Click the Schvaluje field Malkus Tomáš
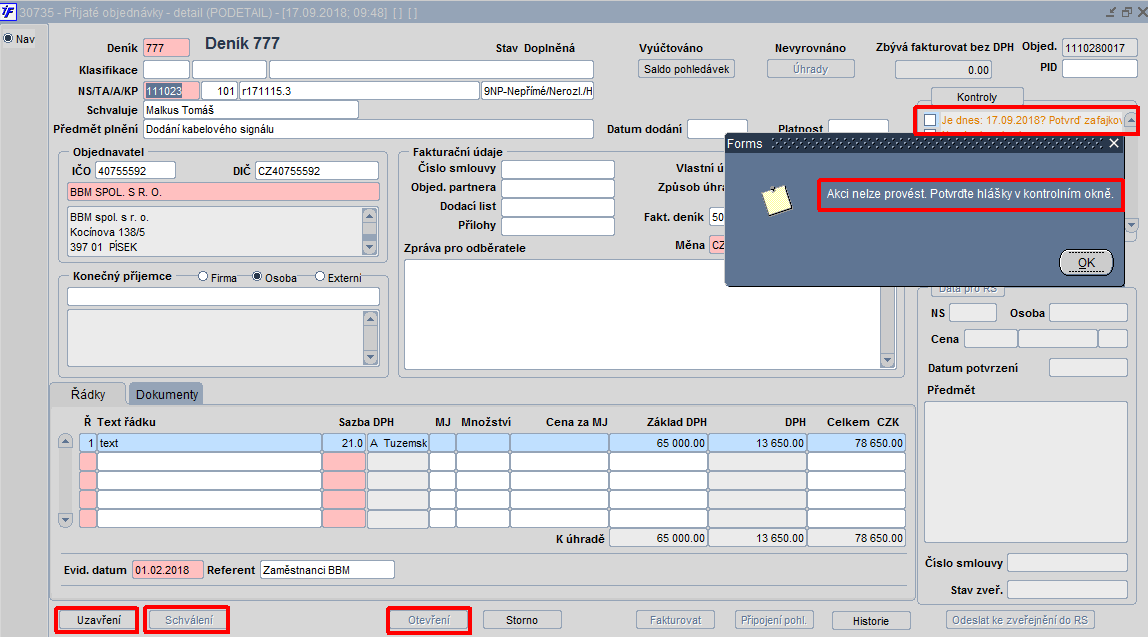Image resolution: width=1148 pixels, height=637 pixels. click(x=250, y=110)
